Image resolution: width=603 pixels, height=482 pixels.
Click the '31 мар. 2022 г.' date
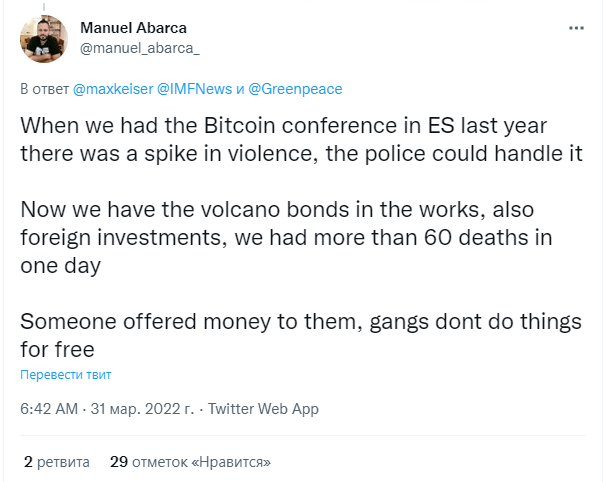[142, 409]
